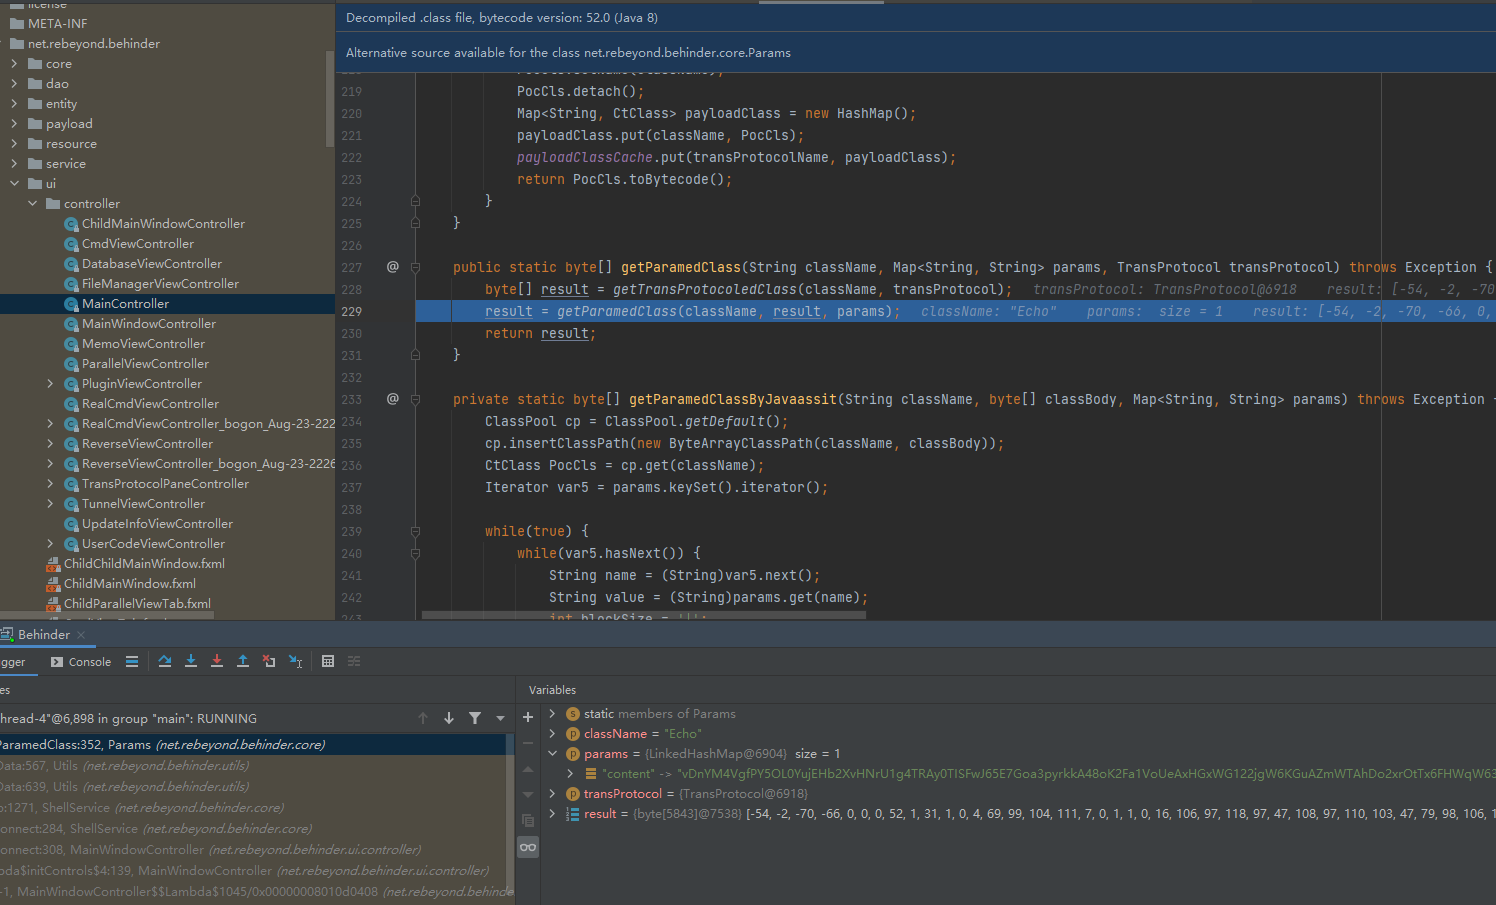Click the editor horizontal scrollbar
This screenshot has width=1496, height=905.
click(x=643, y=615)
